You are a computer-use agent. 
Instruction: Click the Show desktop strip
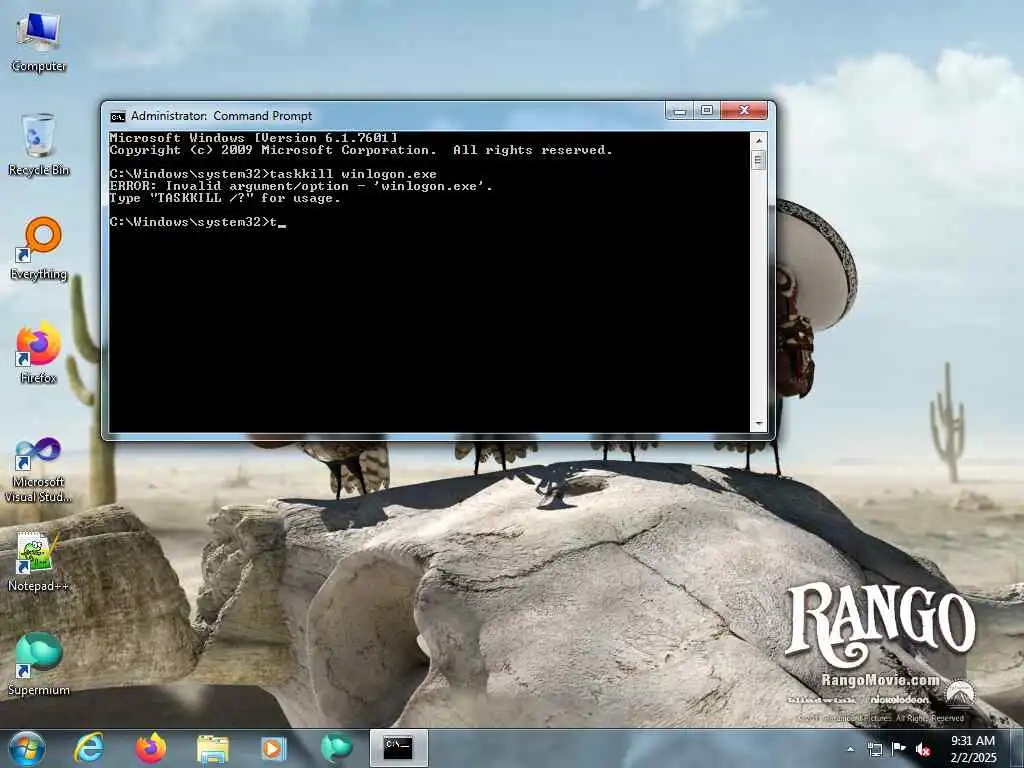point(1016,748)
